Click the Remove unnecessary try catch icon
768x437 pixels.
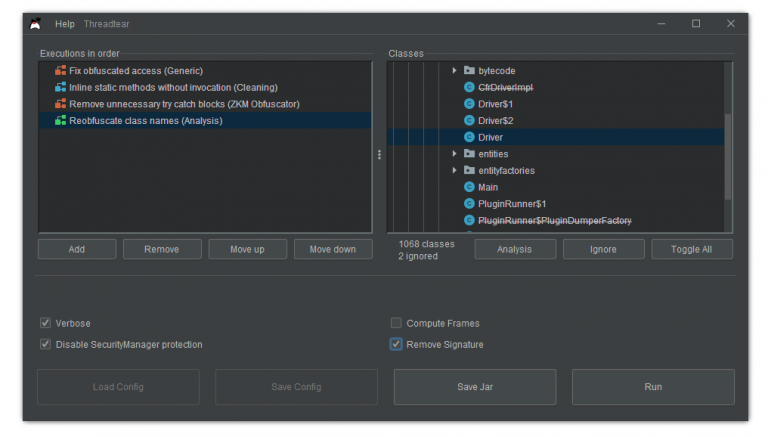[60, 104]
